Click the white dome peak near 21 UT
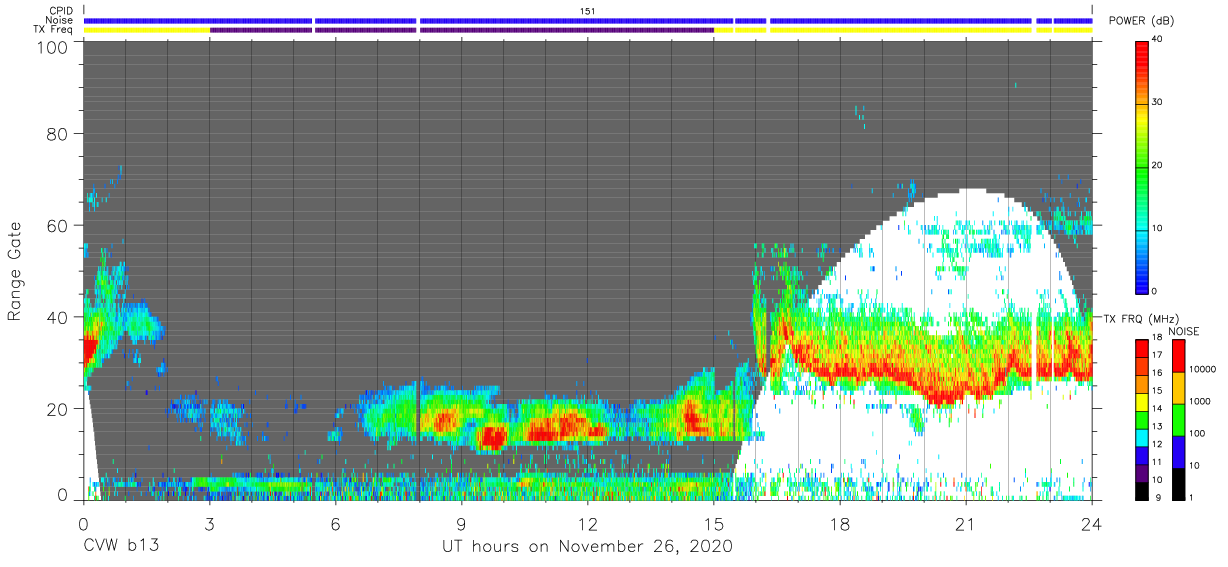Screen dimensions: 1228x567 click(x=970, y=192)
